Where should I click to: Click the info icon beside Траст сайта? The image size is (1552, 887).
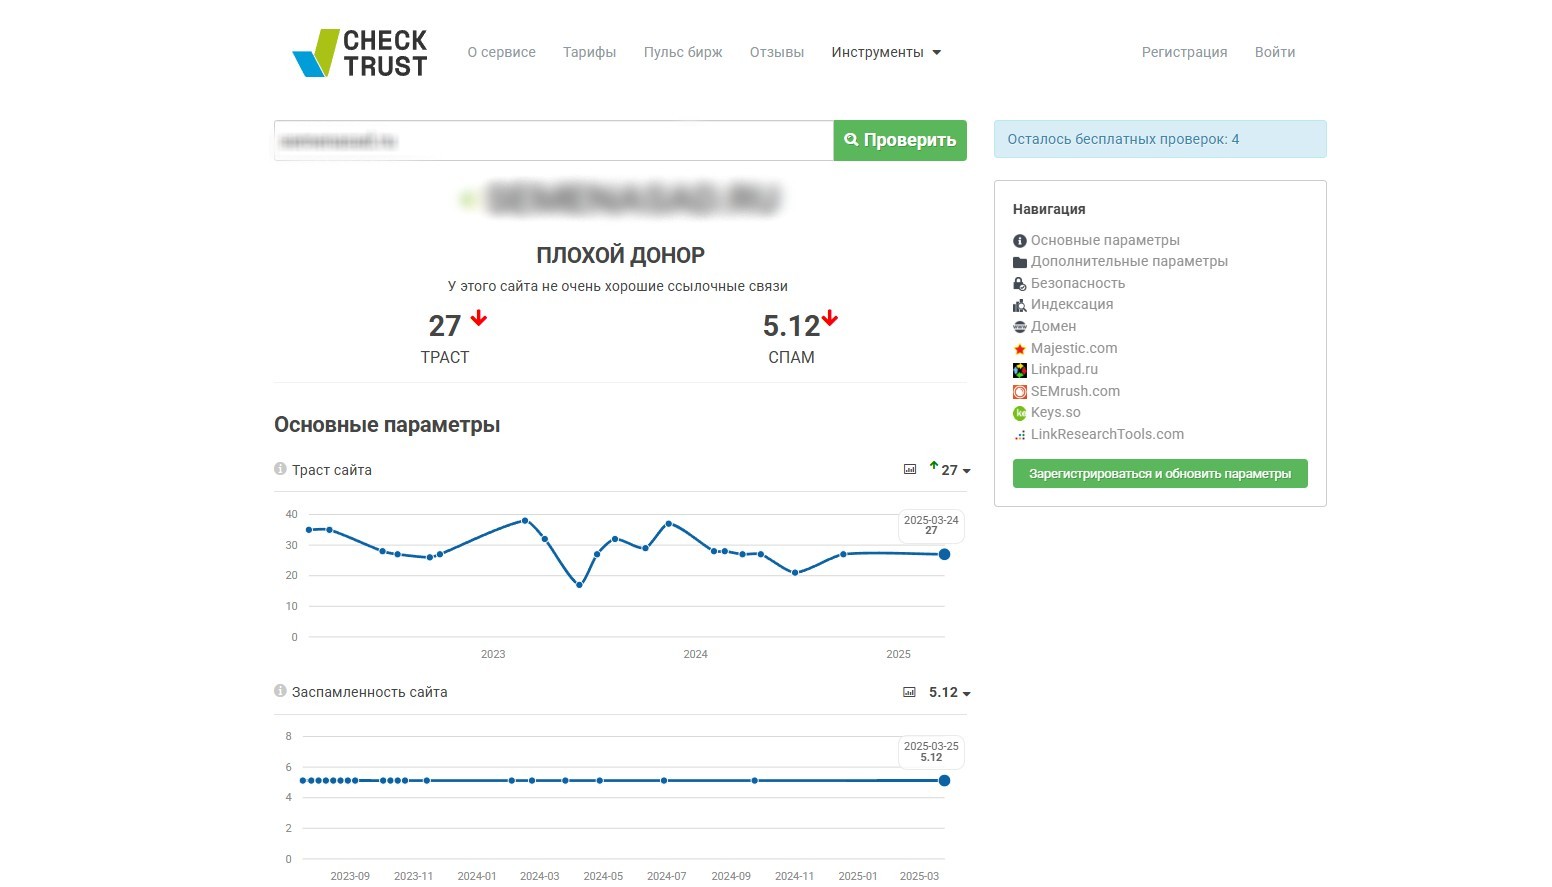click(280, 469)
